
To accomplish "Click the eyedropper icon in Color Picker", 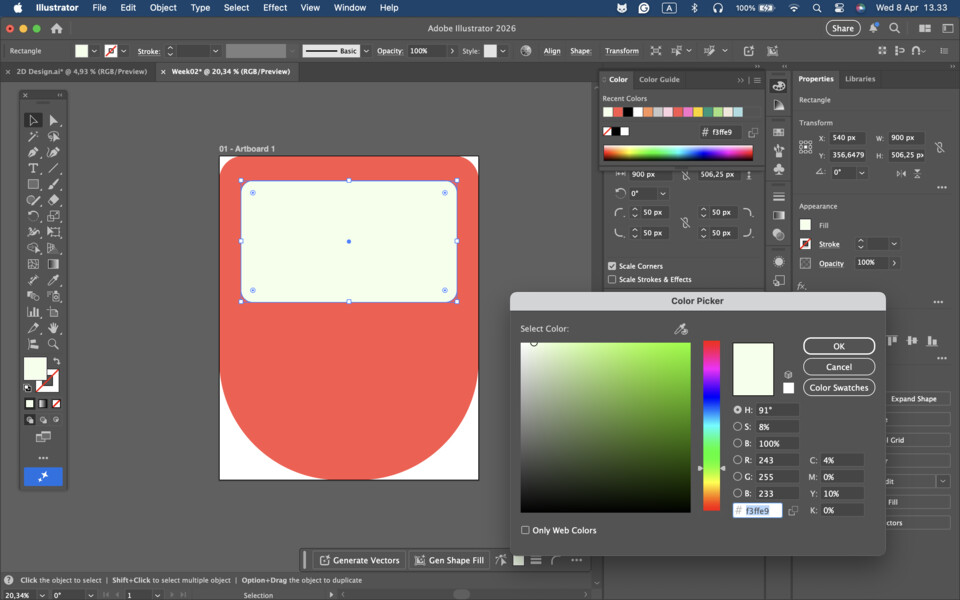I will coord(681,329).
